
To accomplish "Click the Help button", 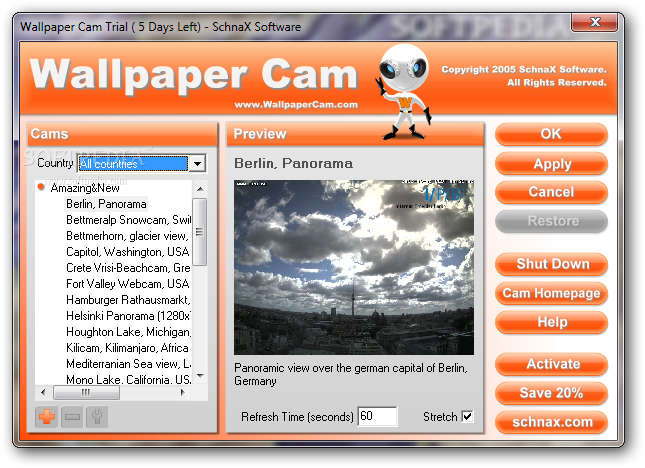I will point(551,322).
